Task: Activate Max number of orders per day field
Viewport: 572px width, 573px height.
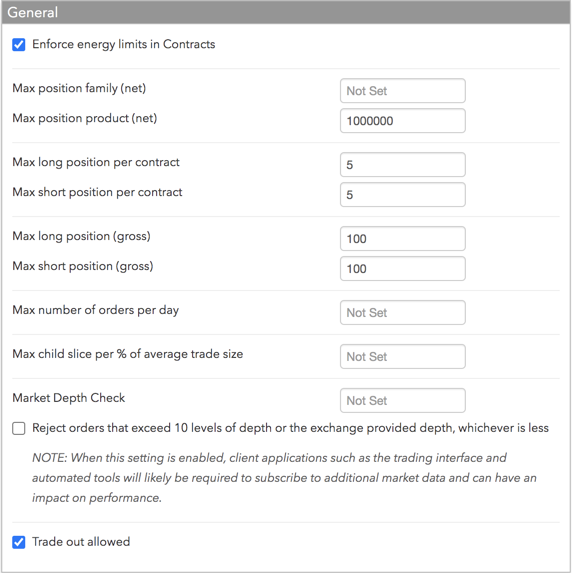Action: click(x=403, y=312)
